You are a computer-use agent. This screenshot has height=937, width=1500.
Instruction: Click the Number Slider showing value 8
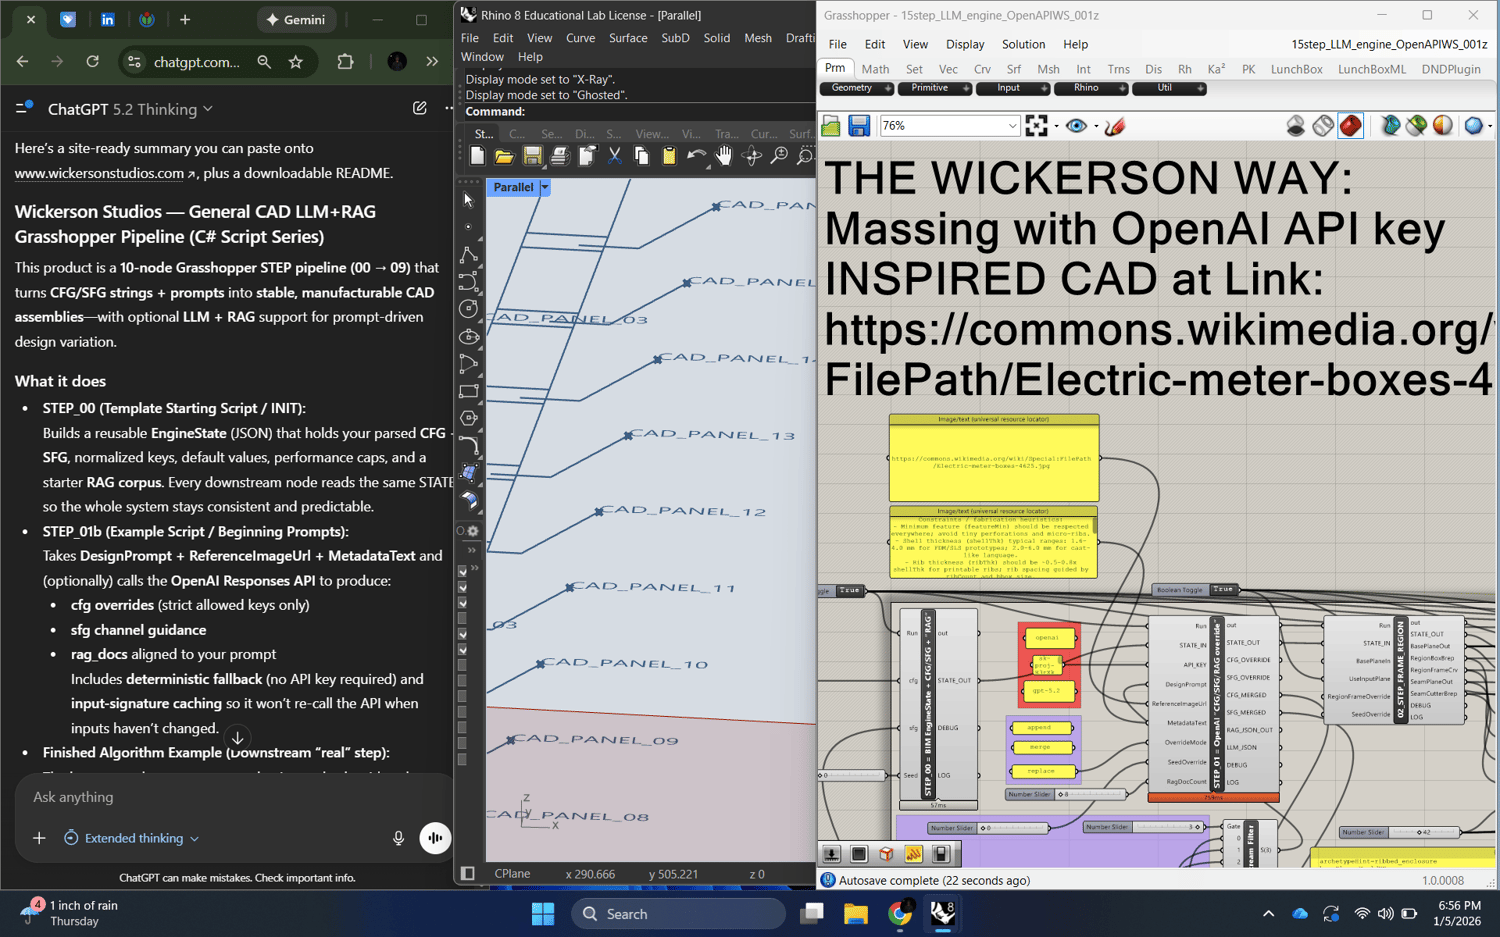pos(1066,795)
